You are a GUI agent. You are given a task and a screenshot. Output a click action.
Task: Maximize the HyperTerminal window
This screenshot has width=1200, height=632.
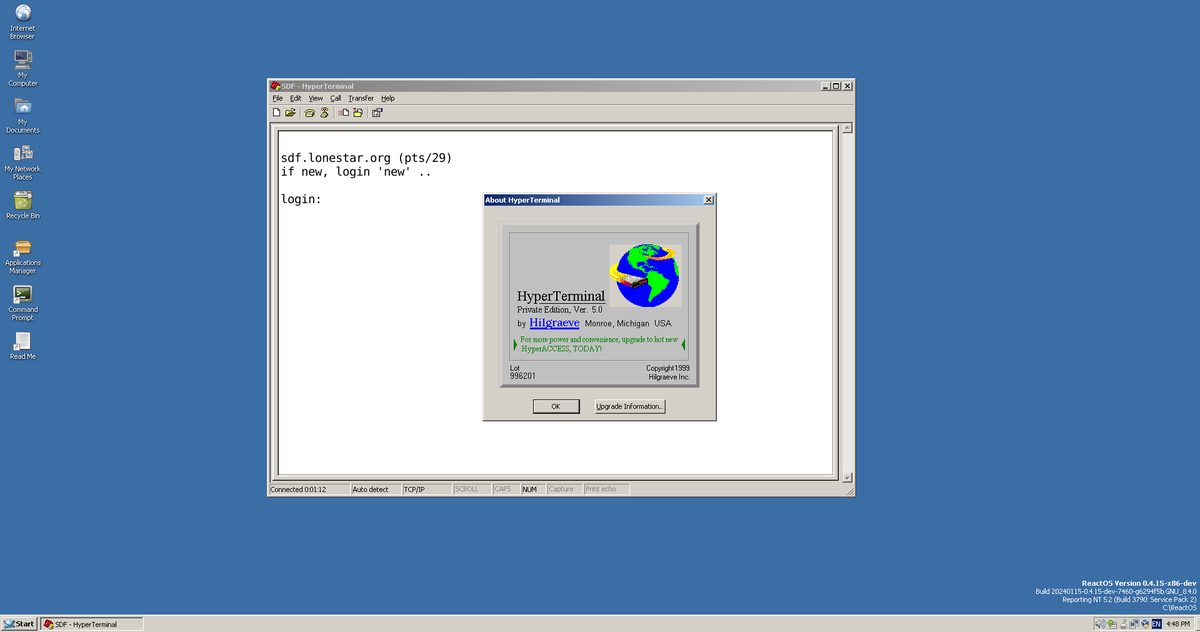click(x=836, y=86)
